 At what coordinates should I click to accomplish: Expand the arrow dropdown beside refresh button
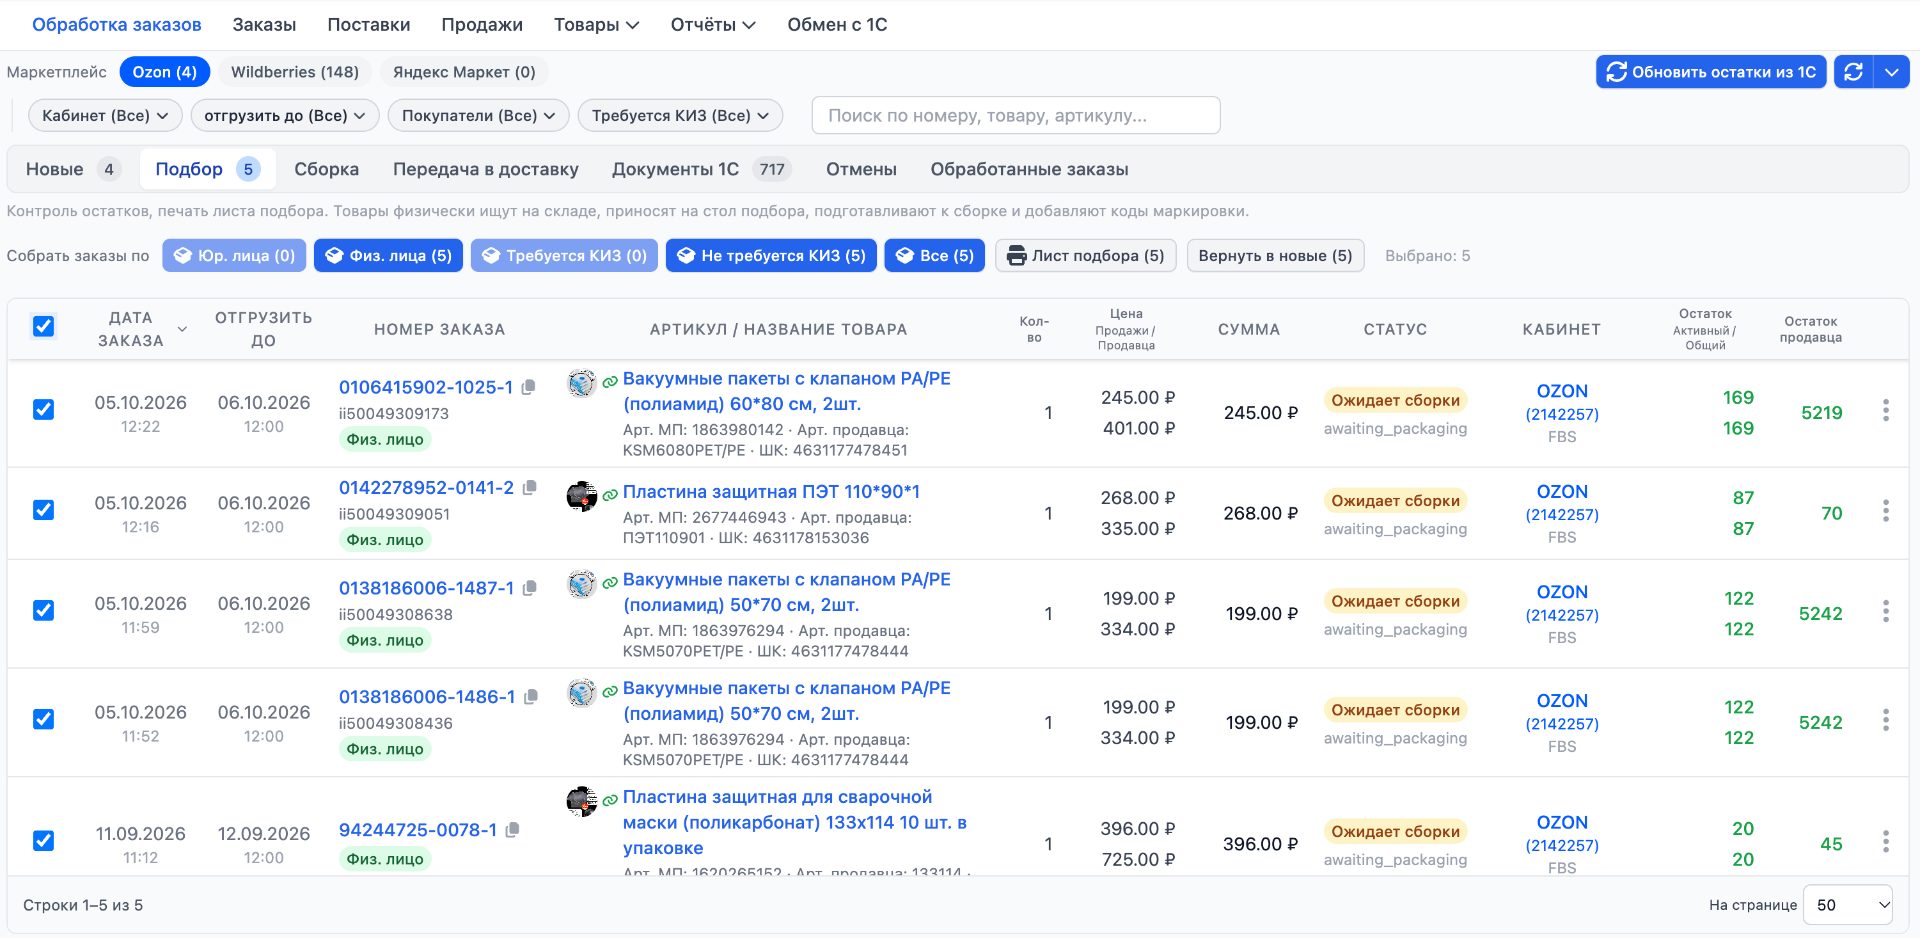(1891, 72)
